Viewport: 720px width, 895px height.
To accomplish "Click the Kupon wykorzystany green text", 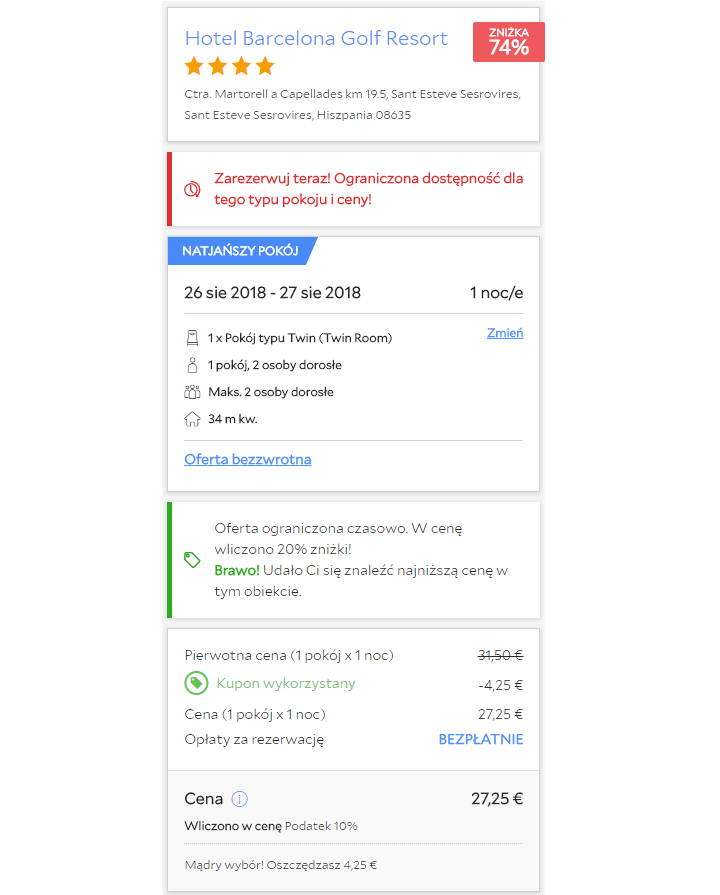I will 286,683.
